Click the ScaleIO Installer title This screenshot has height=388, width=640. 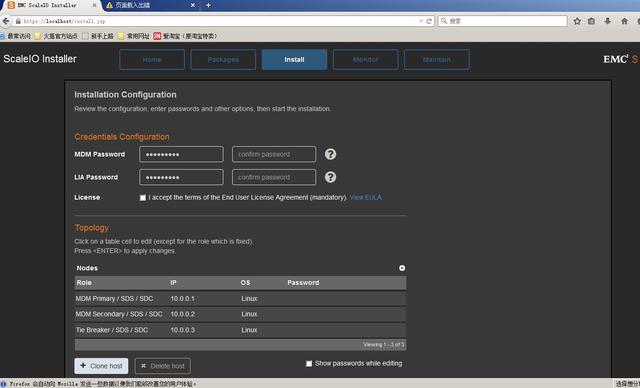point(40,59)
